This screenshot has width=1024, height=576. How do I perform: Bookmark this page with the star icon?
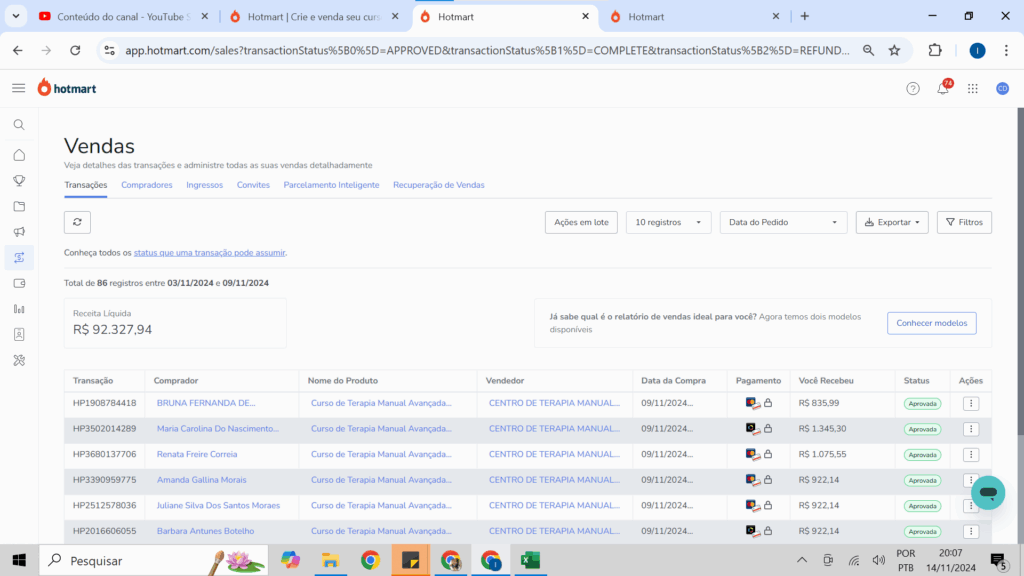895,50
